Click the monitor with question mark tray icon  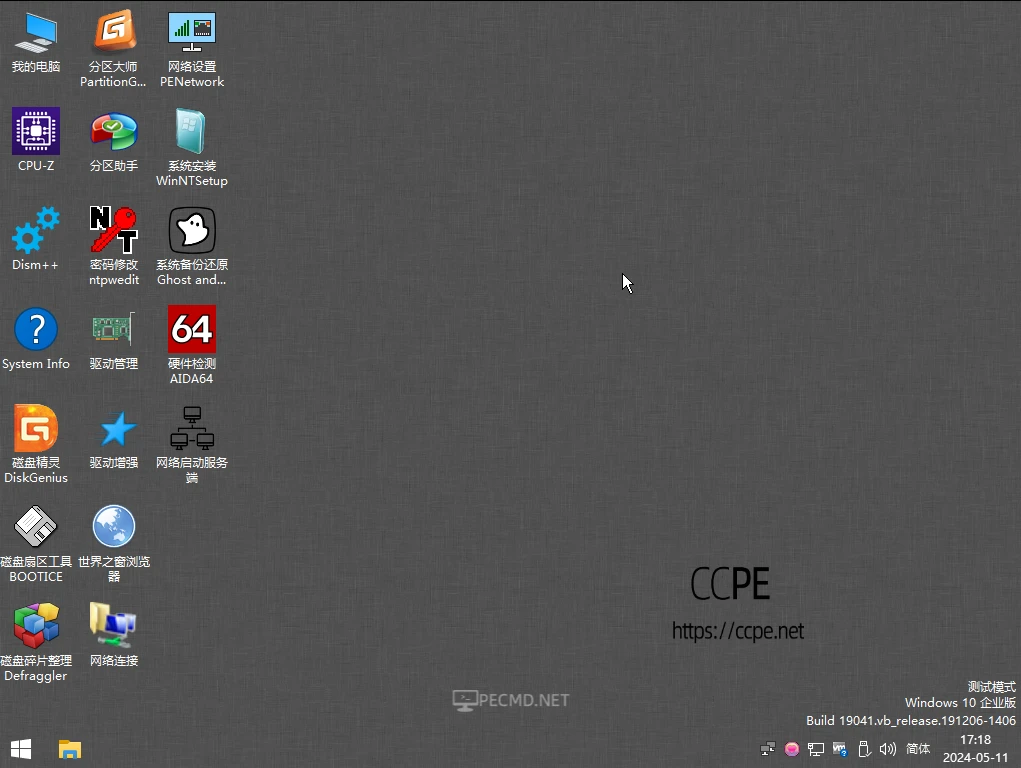coord(840,749)
